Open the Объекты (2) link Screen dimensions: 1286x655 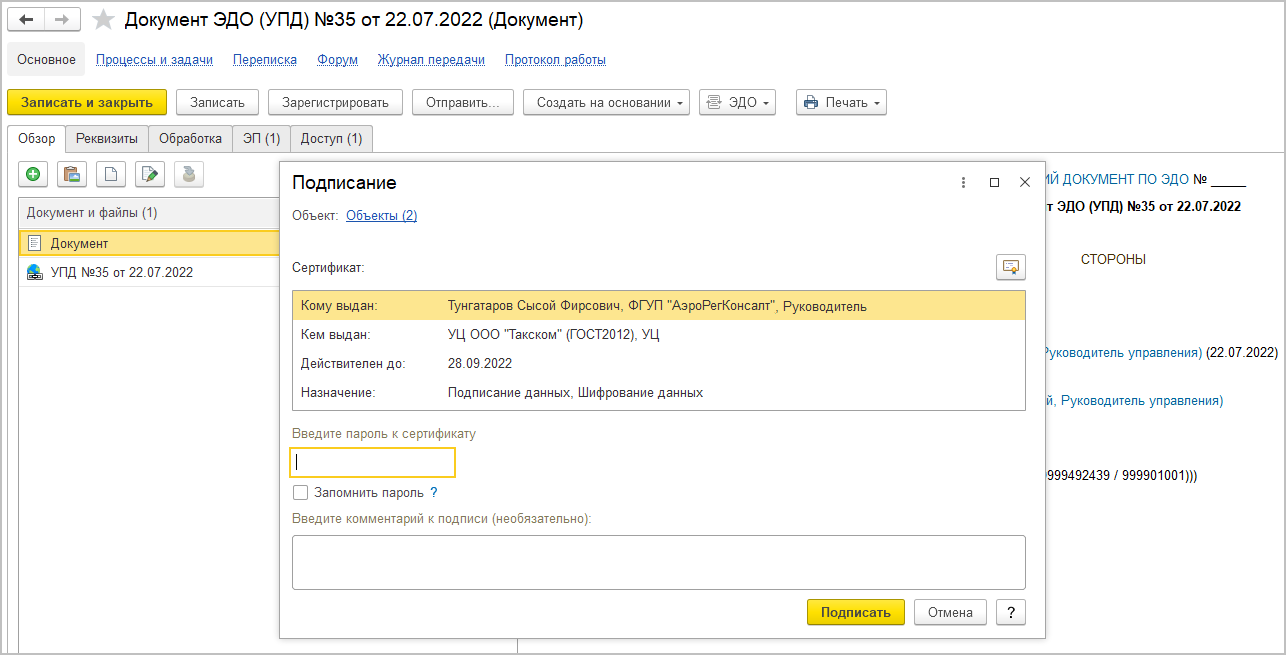(381, 215)
